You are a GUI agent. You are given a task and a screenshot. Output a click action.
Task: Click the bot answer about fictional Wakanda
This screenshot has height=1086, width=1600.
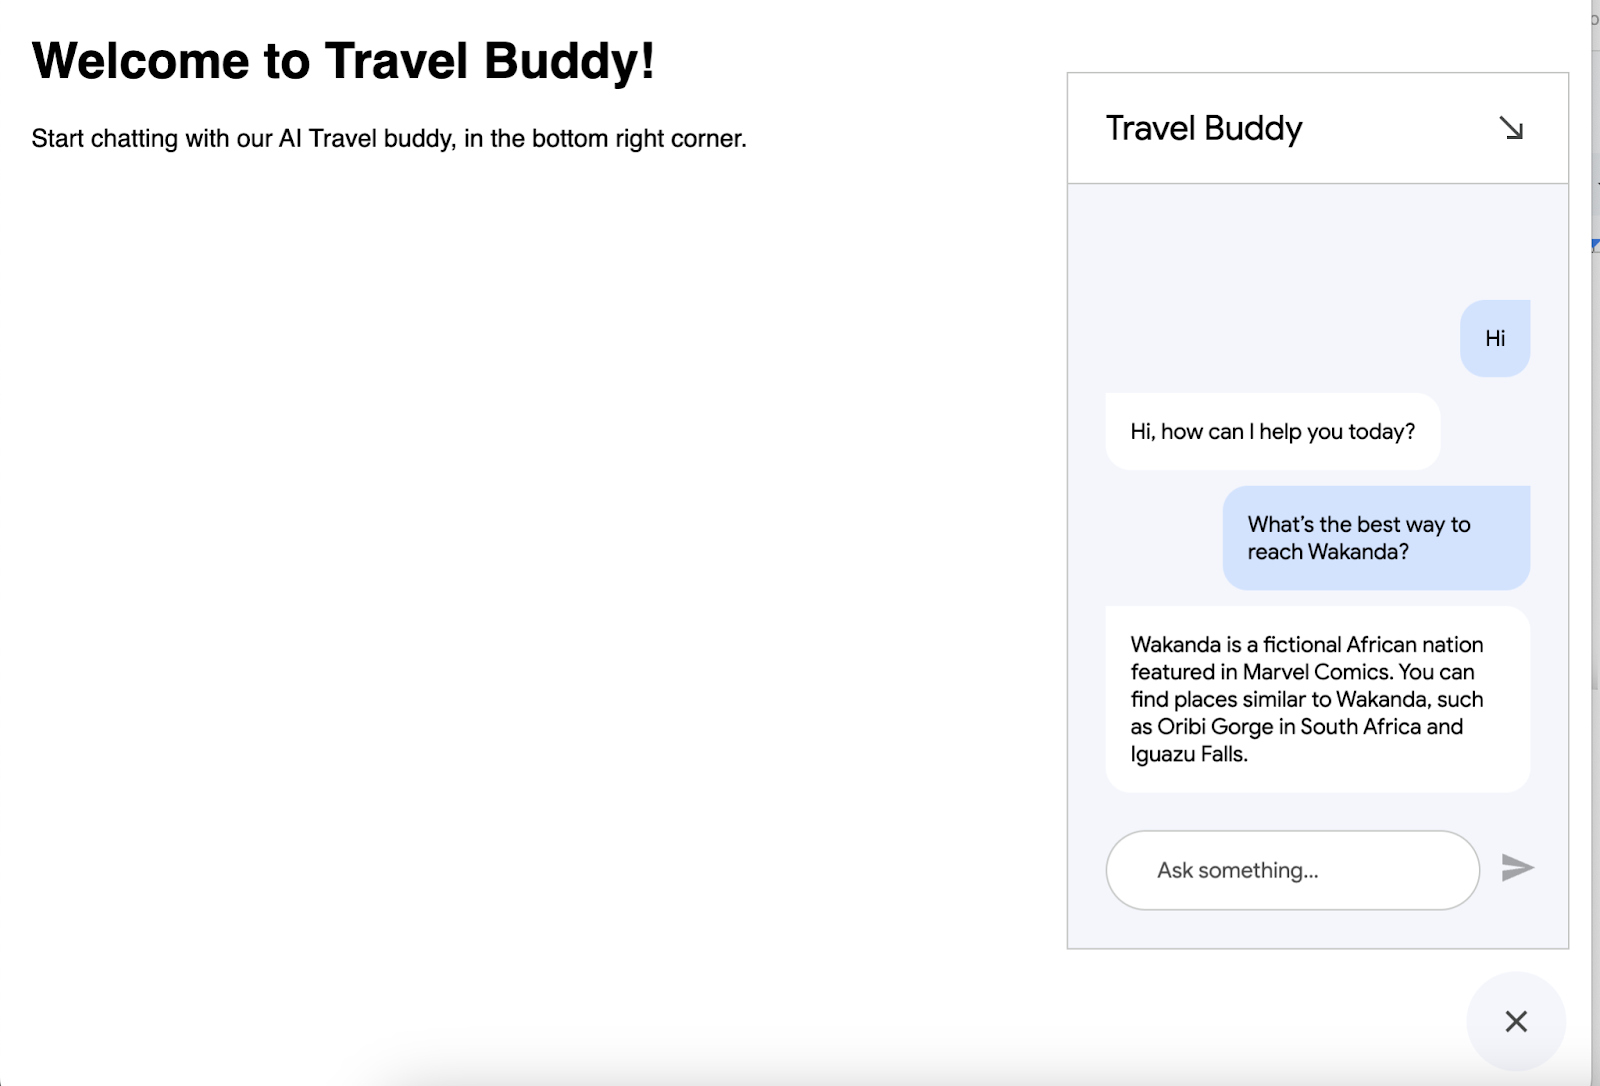coord(1316,699)
